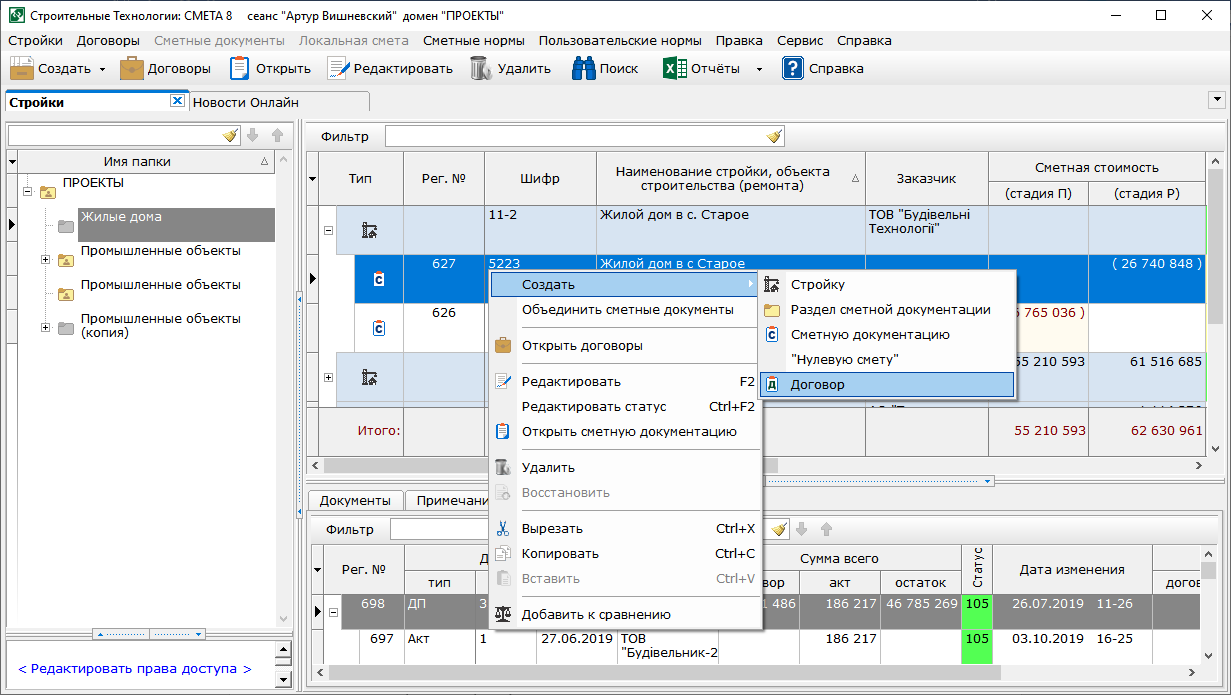This screenshot has height=695, width=1231.
Task: Choose Добавить к сравнению context menu item
Action: [x=595, y=615]
